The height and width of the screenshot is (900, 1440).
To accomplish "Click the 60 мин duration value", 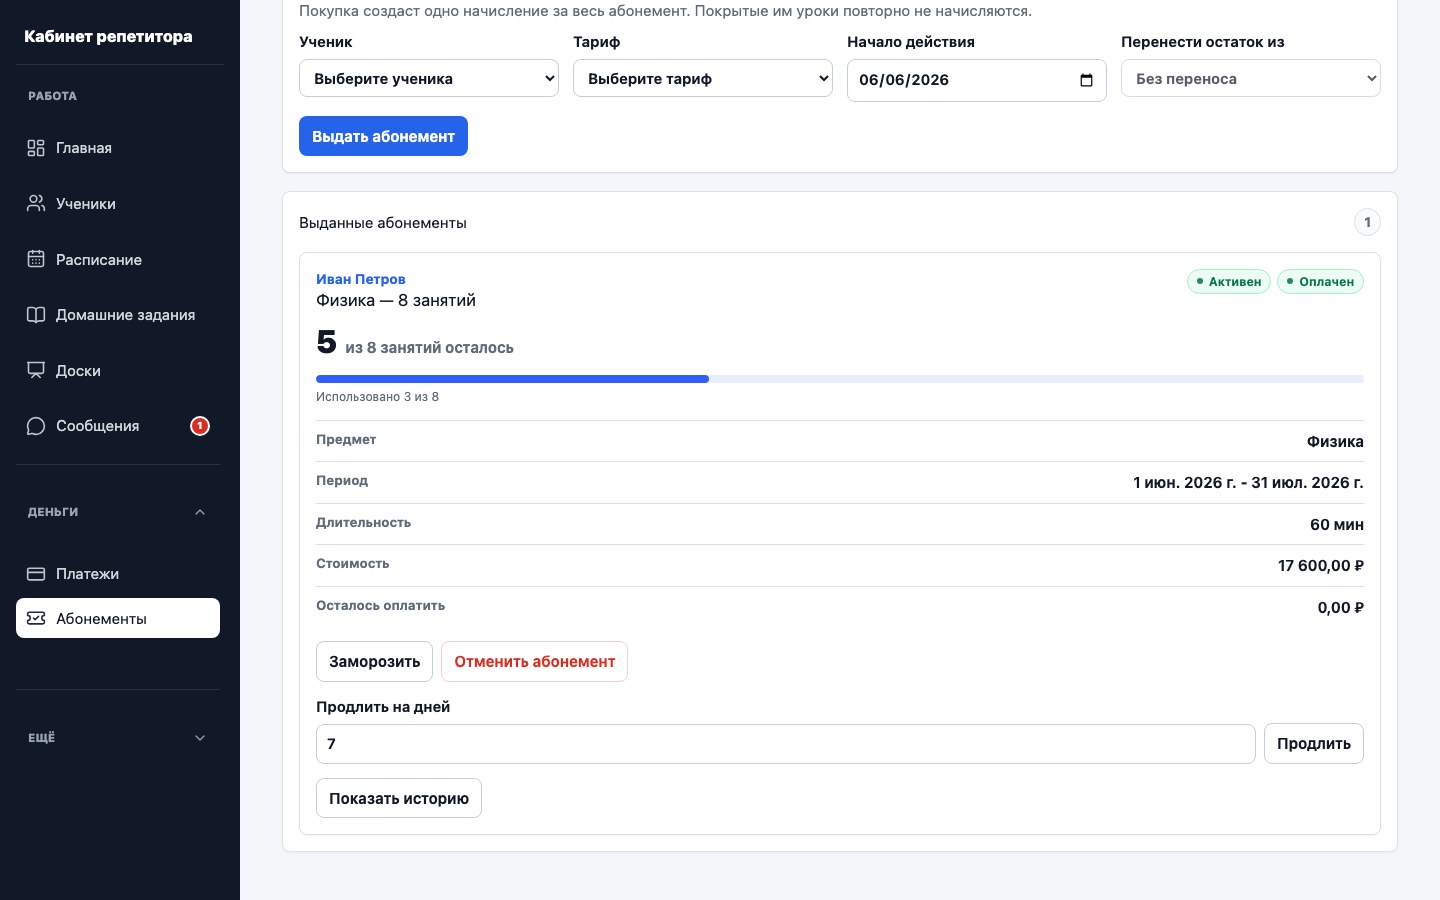I will click(1337, 524).
